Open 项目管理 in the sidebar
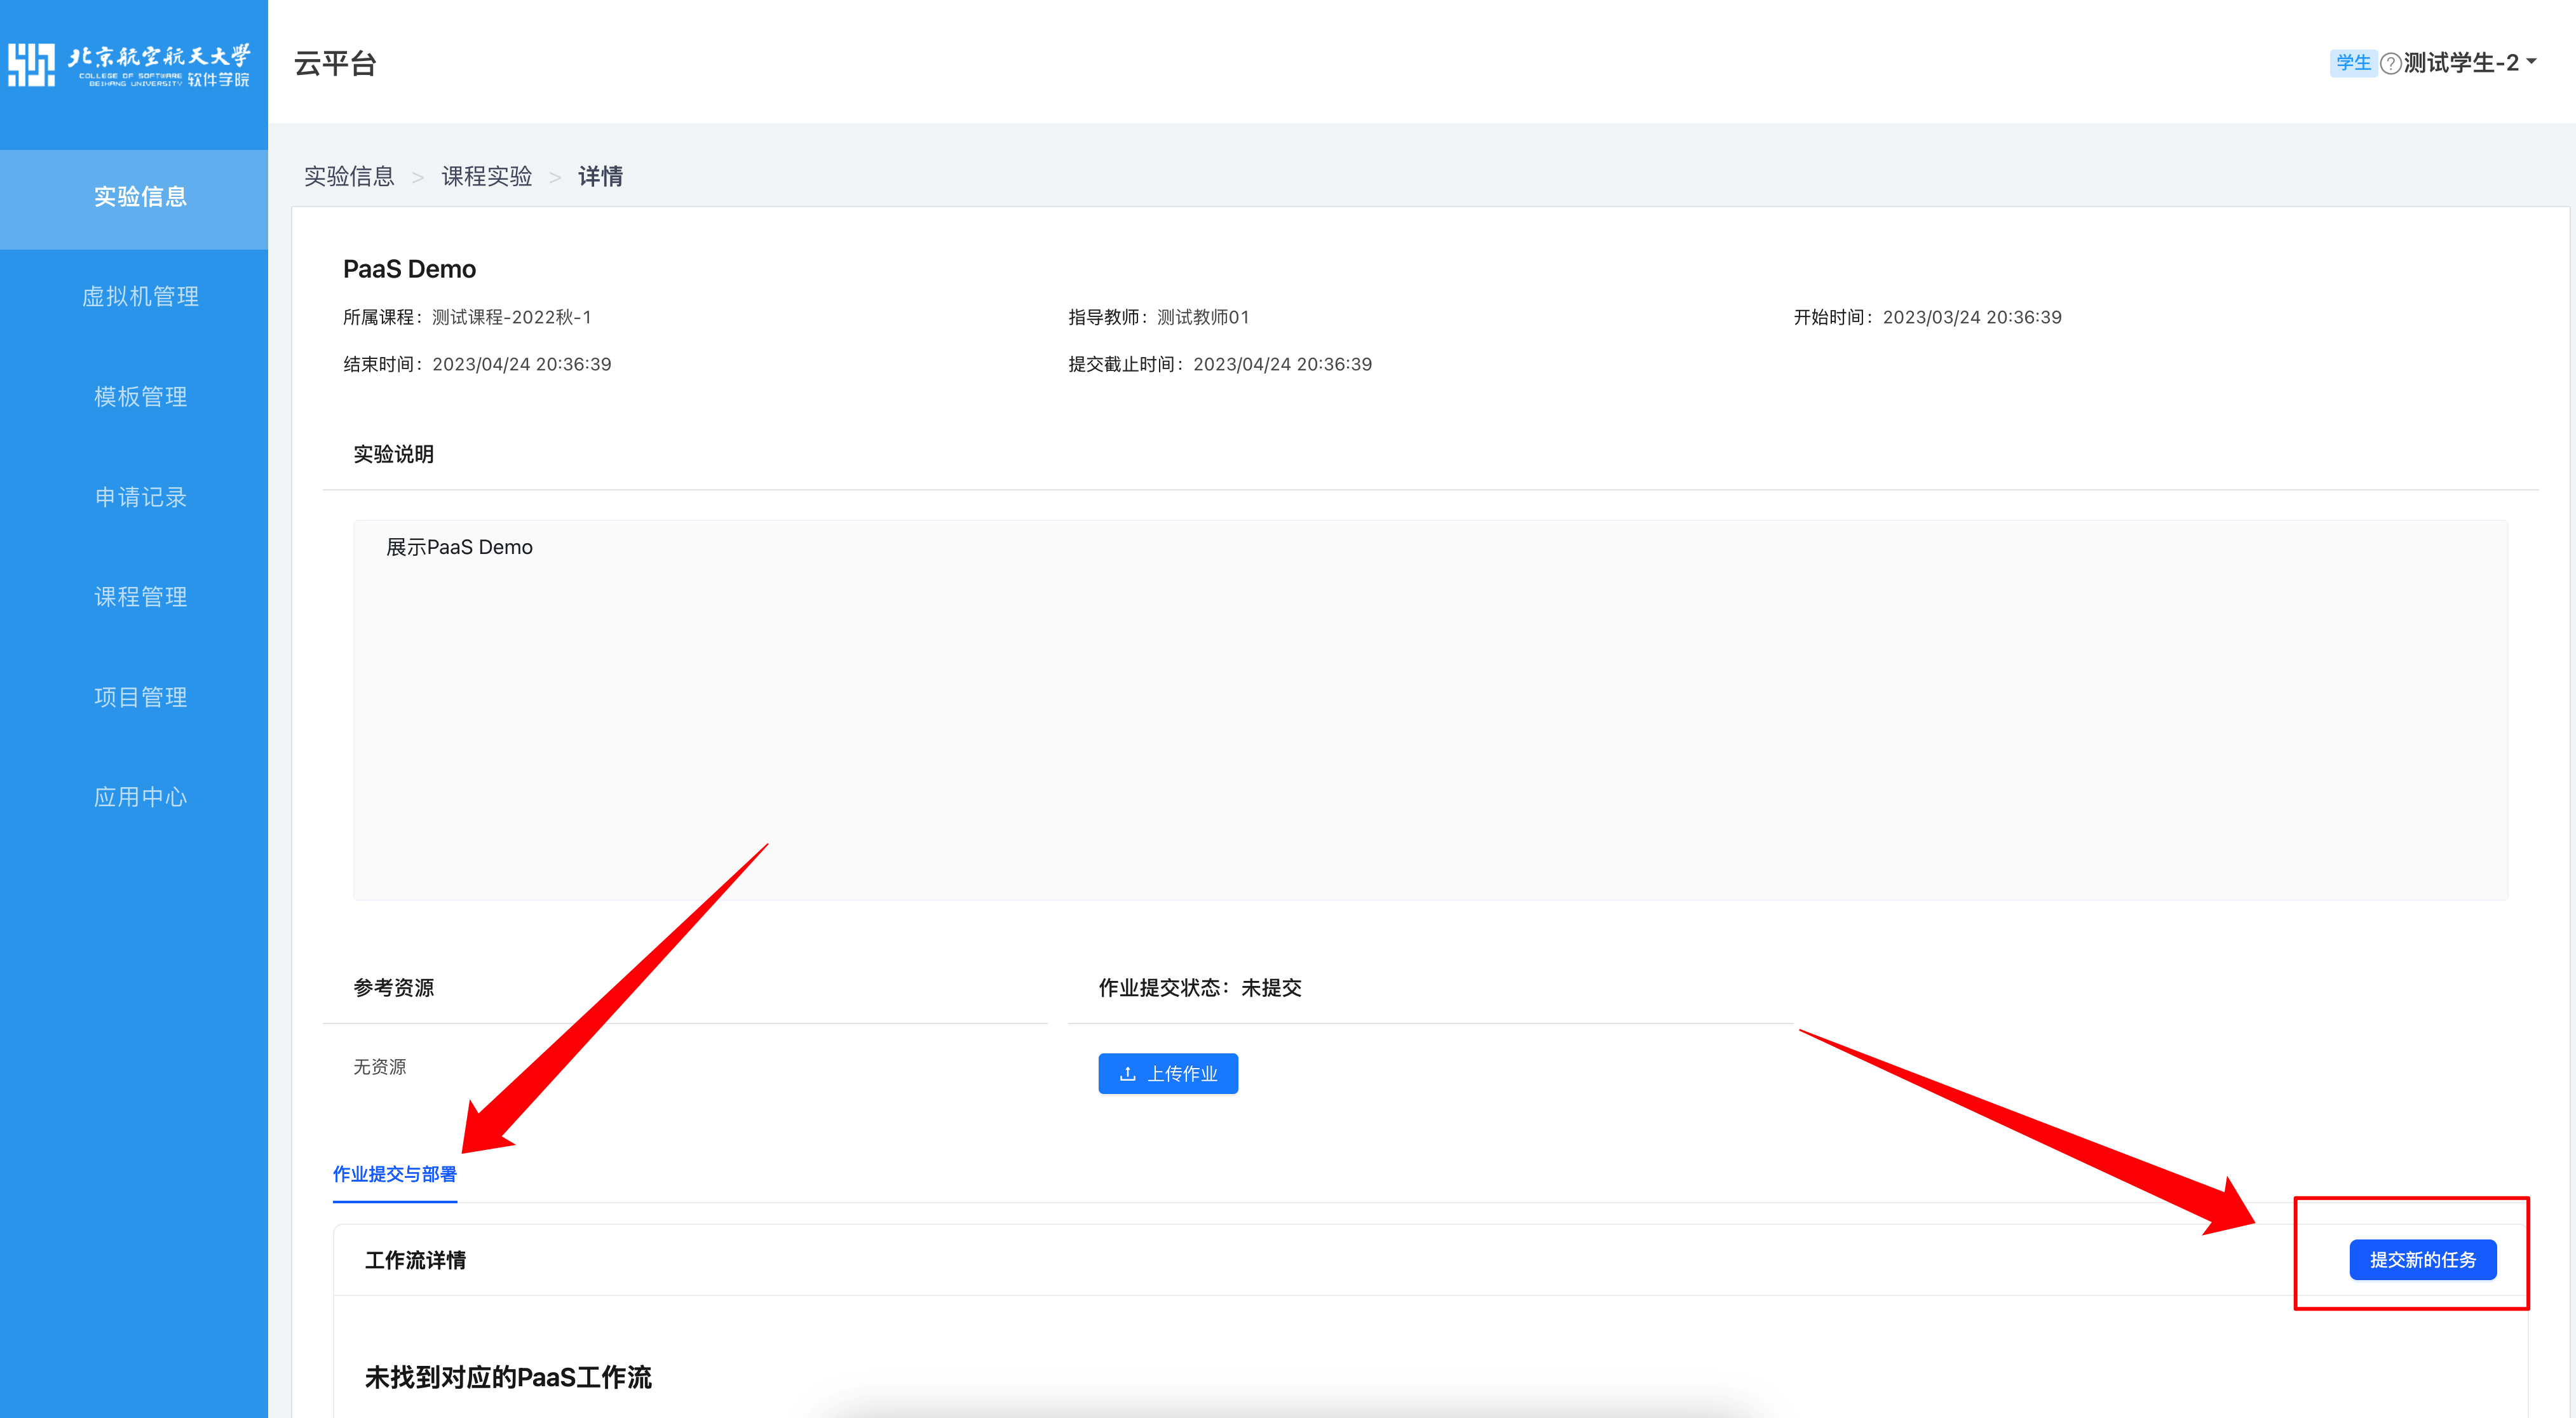Image resolution: width=2576 pixels, height=1418 pixels. pos(140,697)
